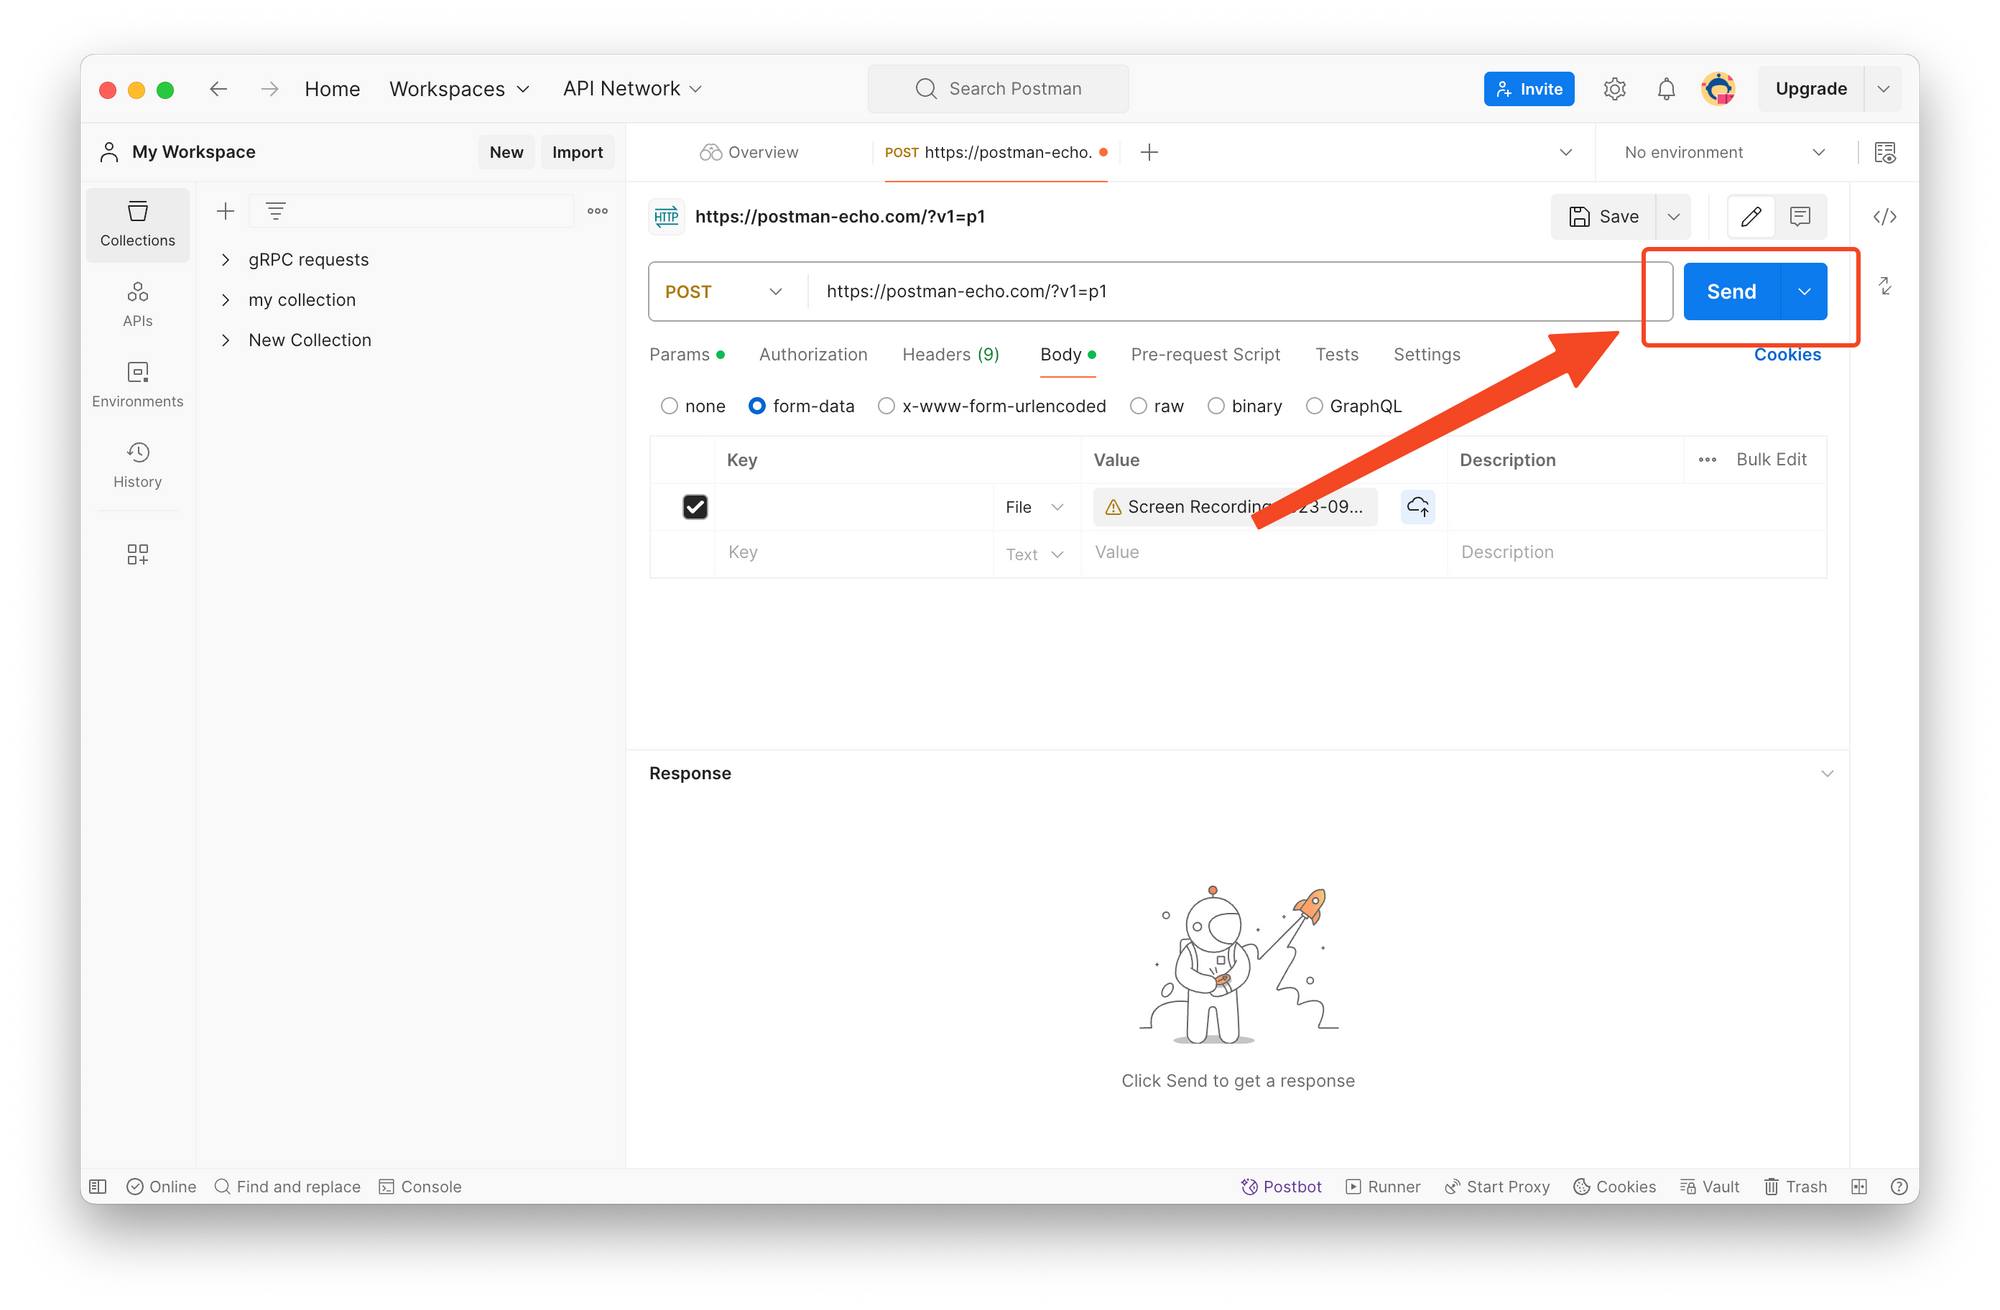The image size is (2000, 1310).
Task: Open the help question mark icon
Action: (x=1899, y=1186)
